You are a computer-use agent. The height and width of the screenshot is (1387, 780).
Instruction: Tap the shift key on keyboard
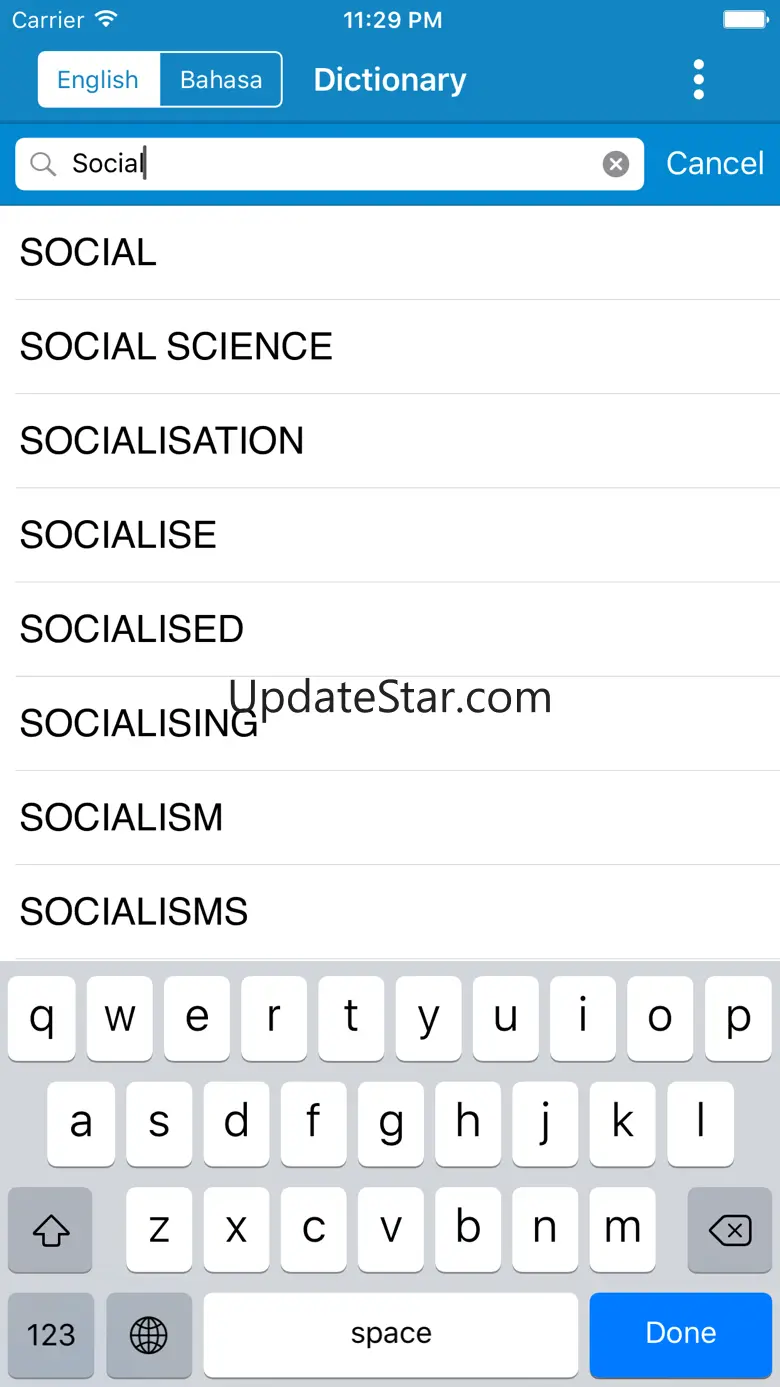[x=50, y=1230]
